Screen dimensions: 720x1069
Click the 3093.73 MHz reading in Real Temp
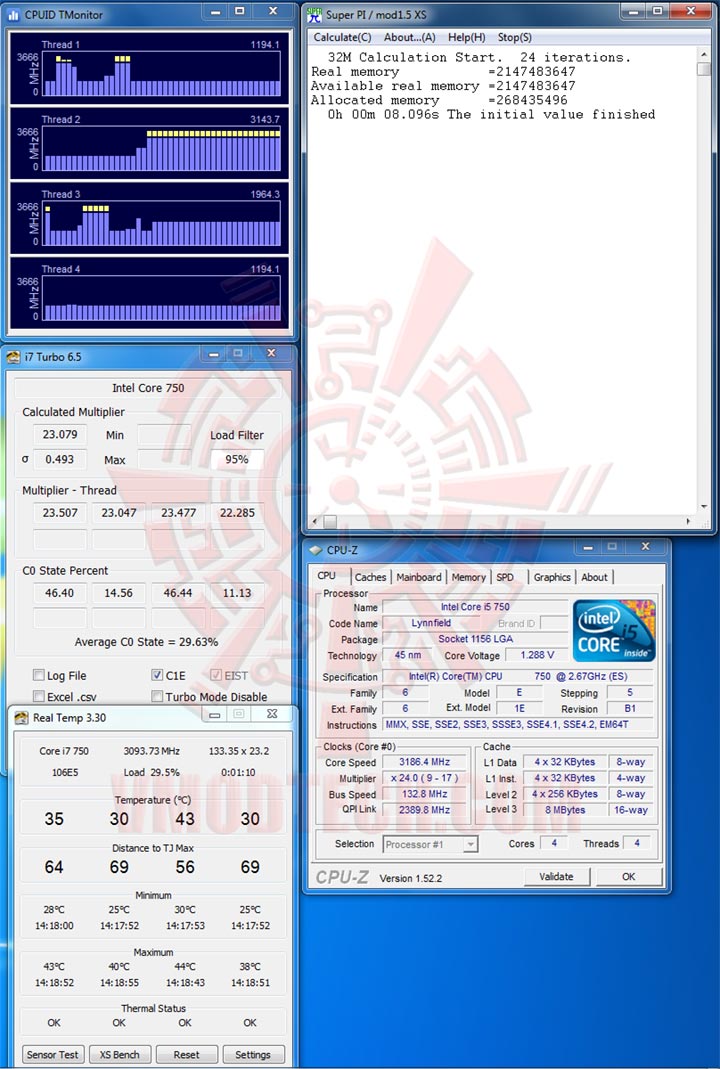151,751
